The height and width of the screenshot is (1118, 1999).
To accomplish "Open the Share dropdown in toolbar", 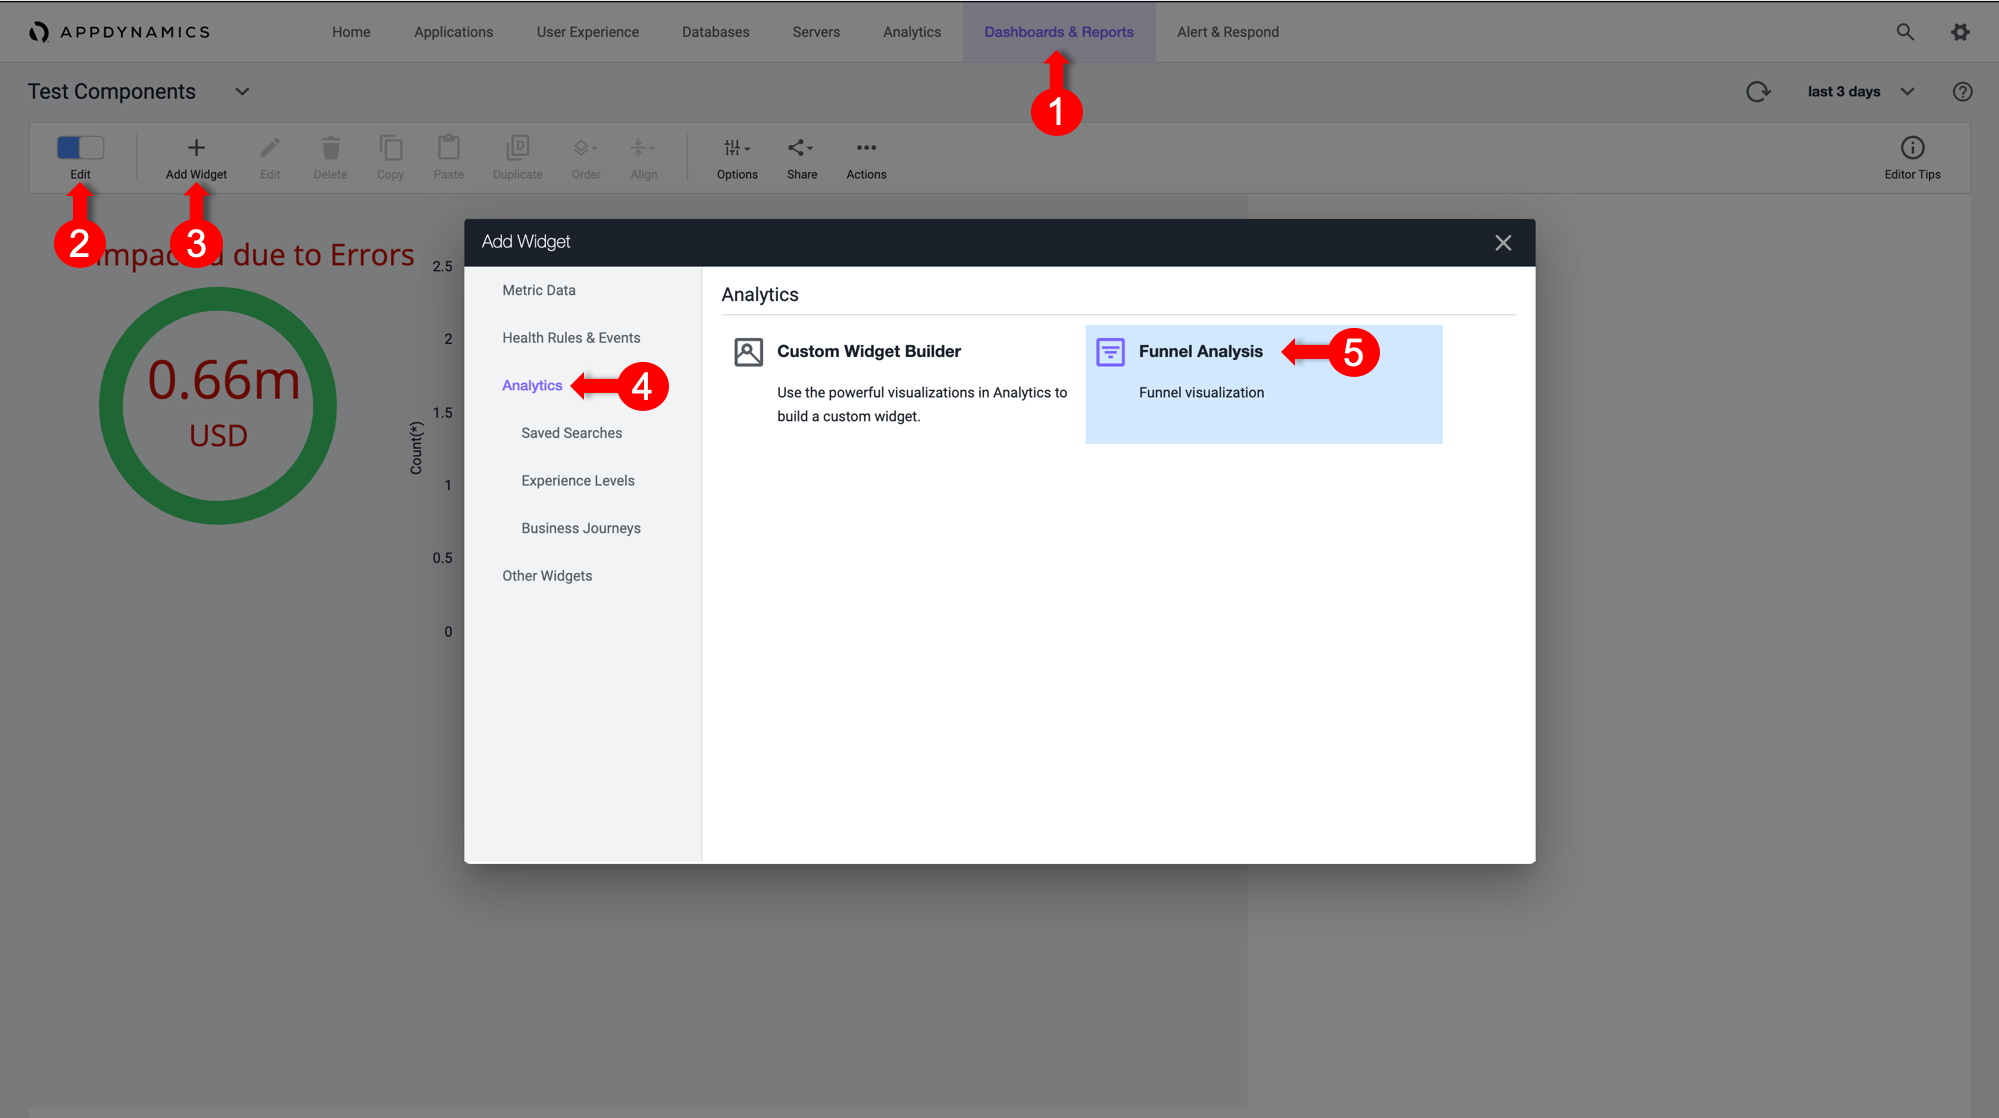I will click(802, 158).
